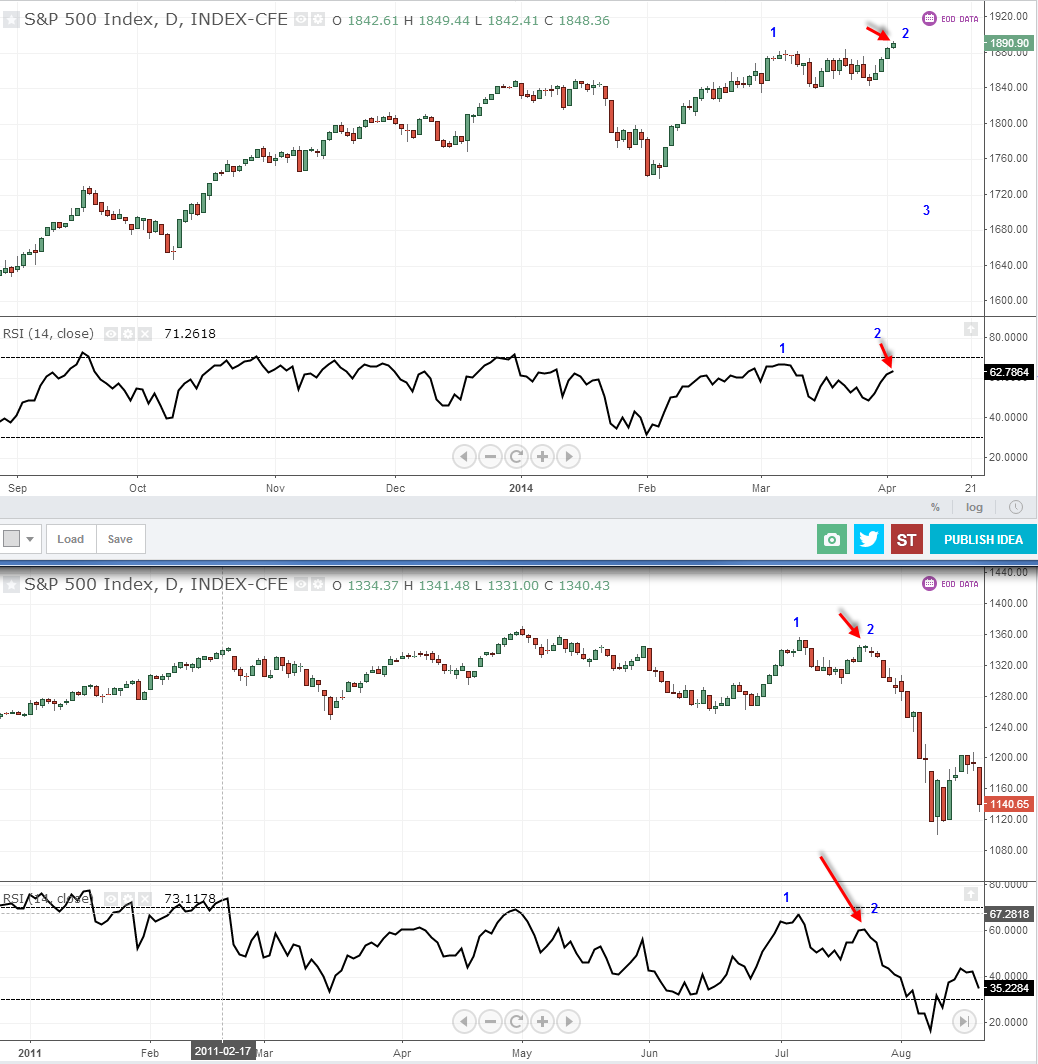Click the EOD Data badge on the top chart
1038x1064 pixels.
[x=950, y=19]
